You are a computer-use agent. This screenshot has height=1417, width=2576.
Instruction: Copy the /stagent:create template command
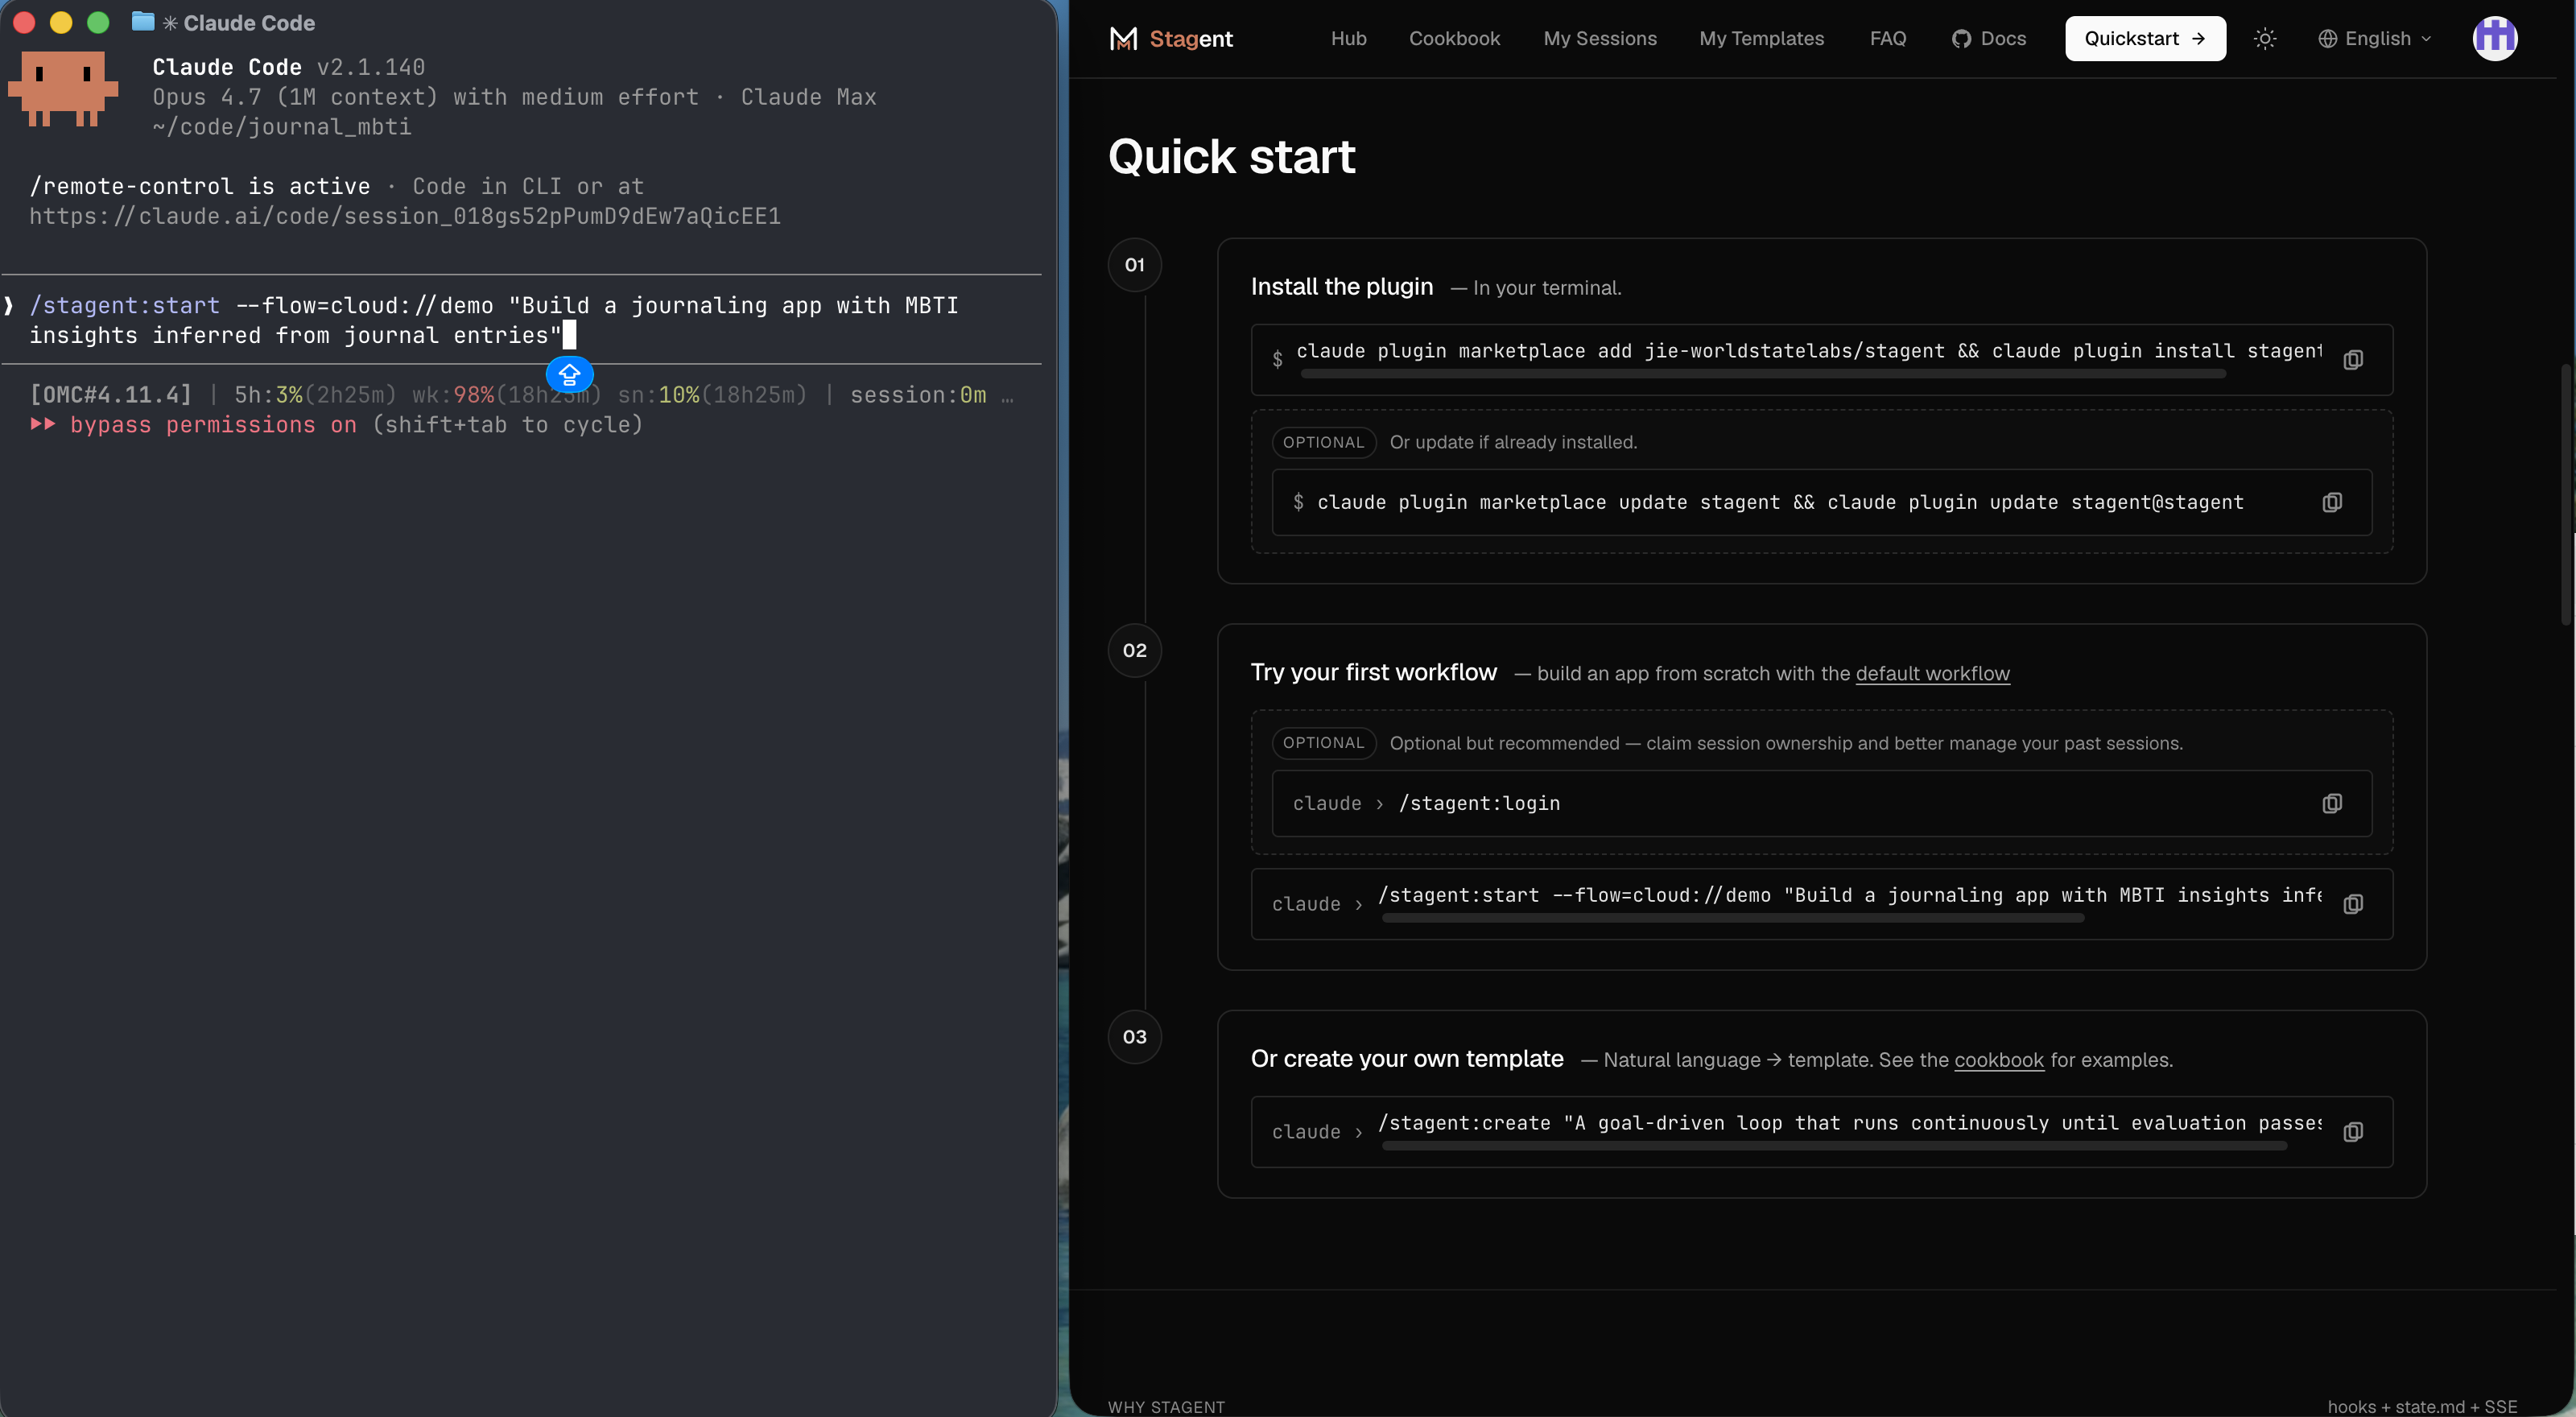pyautogui.click(x=2353, y=1132)
